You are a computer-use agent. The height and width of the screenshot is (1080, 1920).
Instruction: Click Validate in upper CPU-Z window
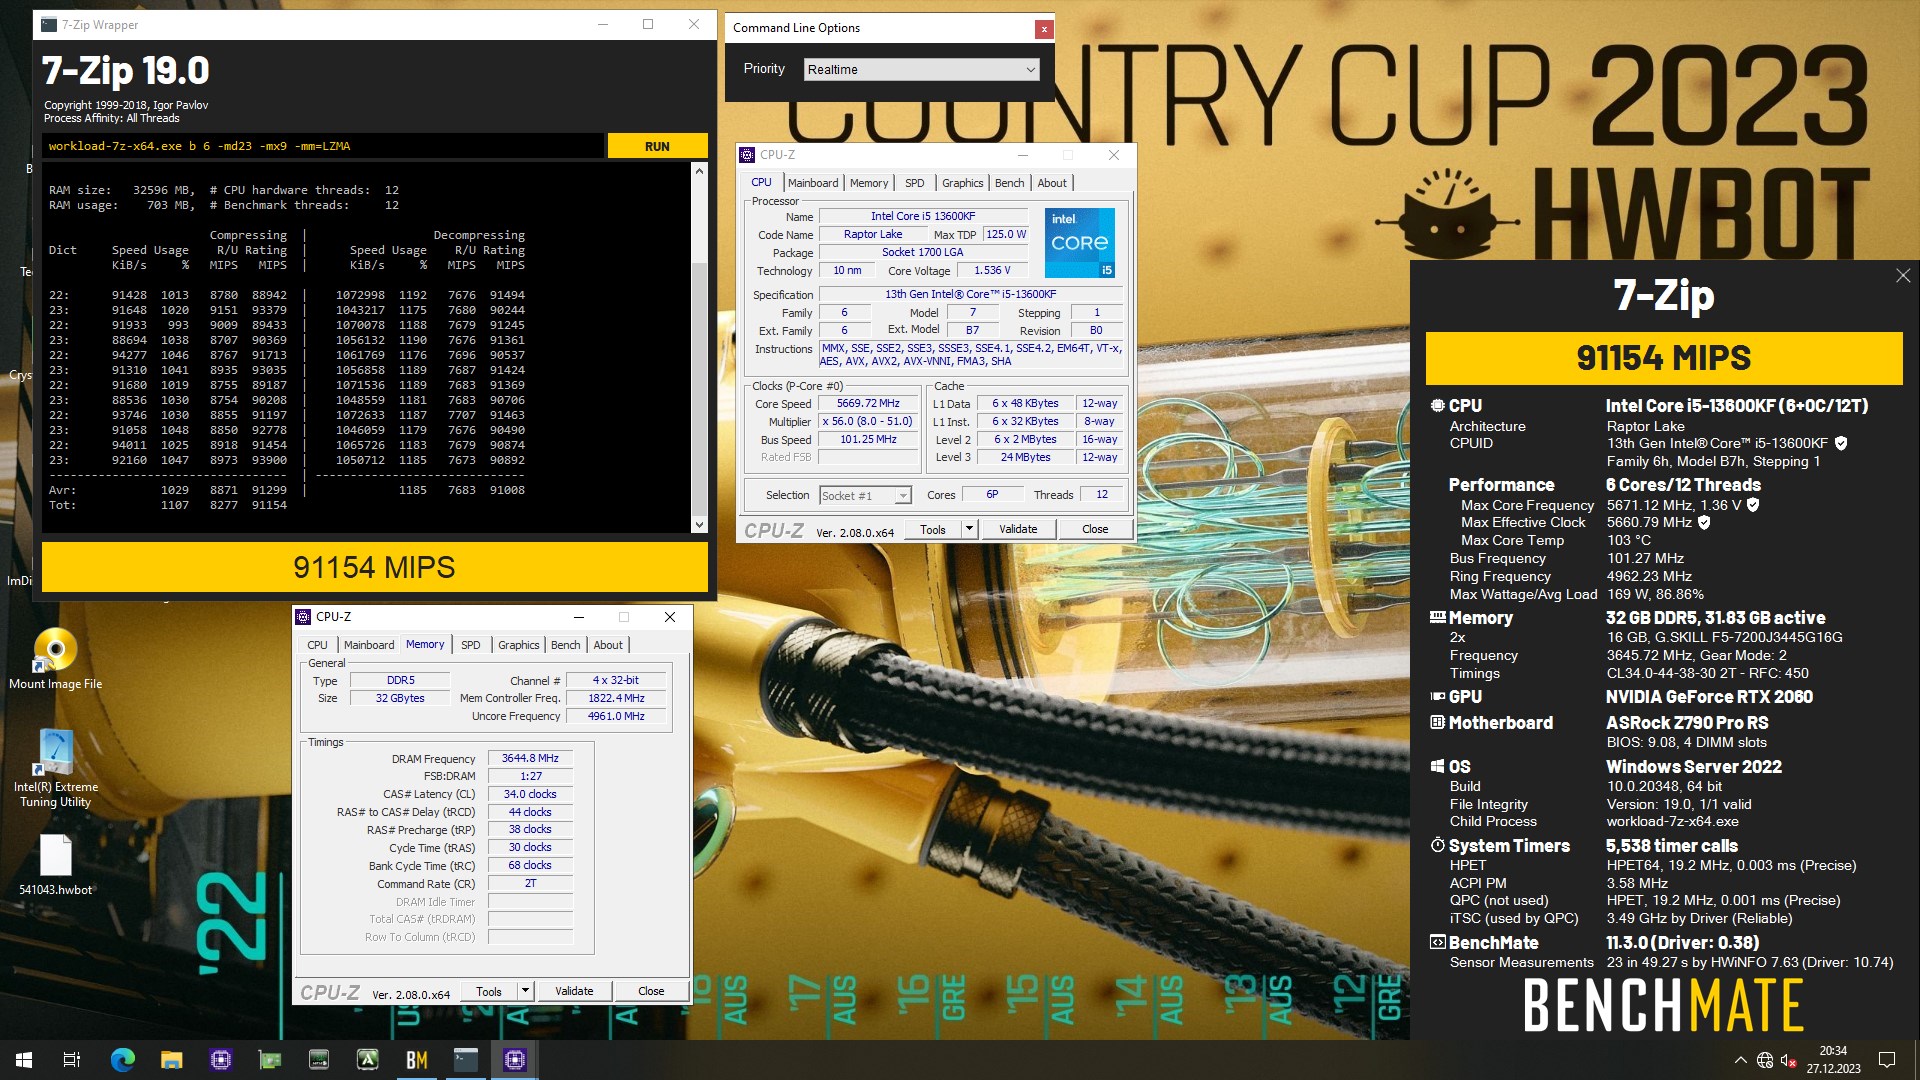click(x=1018, y=529)
